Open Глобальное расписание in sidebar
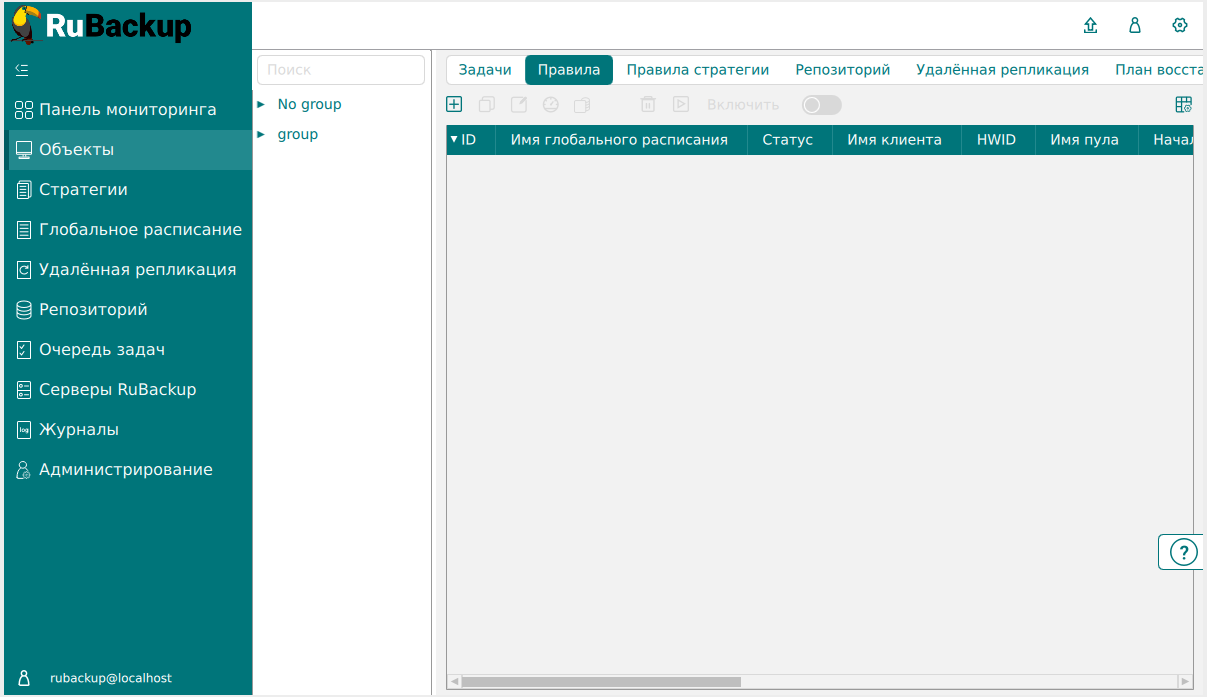 pyautogui.click(x=140, y=230)
